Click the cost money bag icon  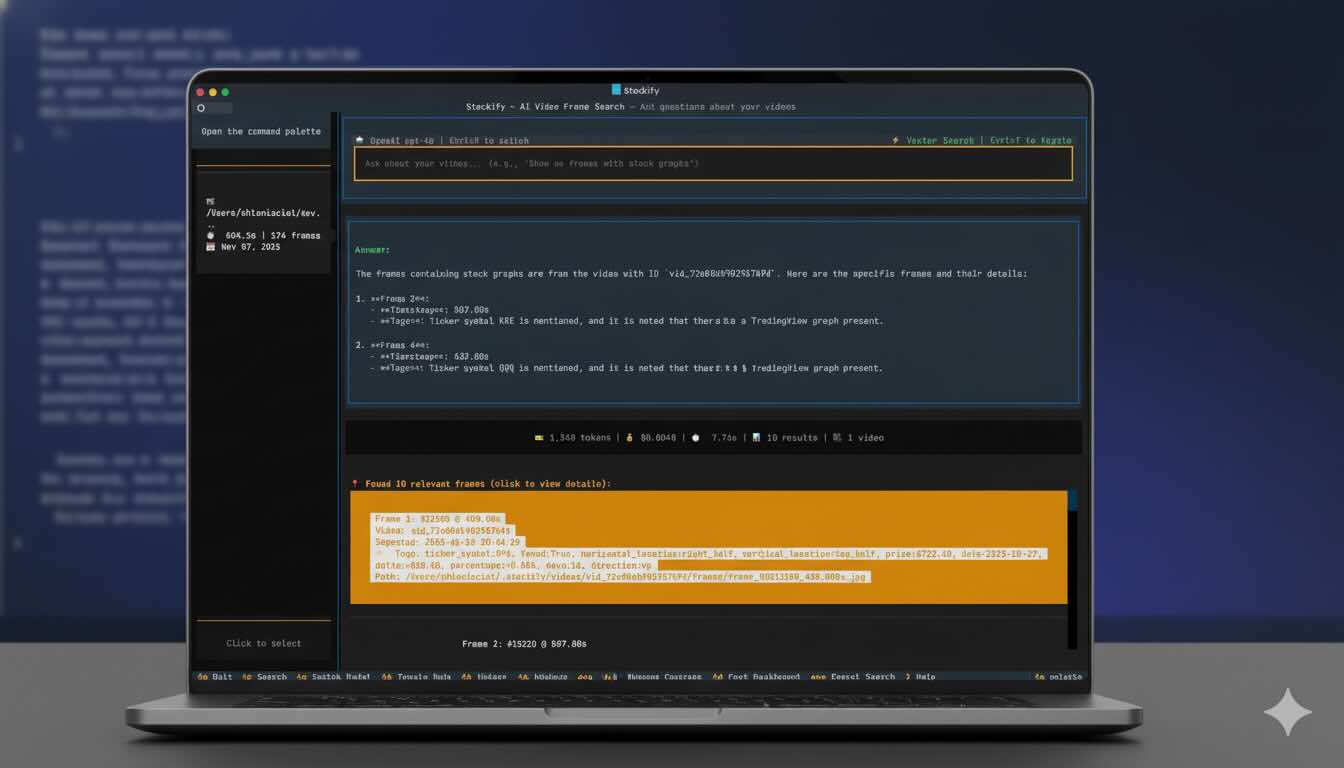coord(629,438)
